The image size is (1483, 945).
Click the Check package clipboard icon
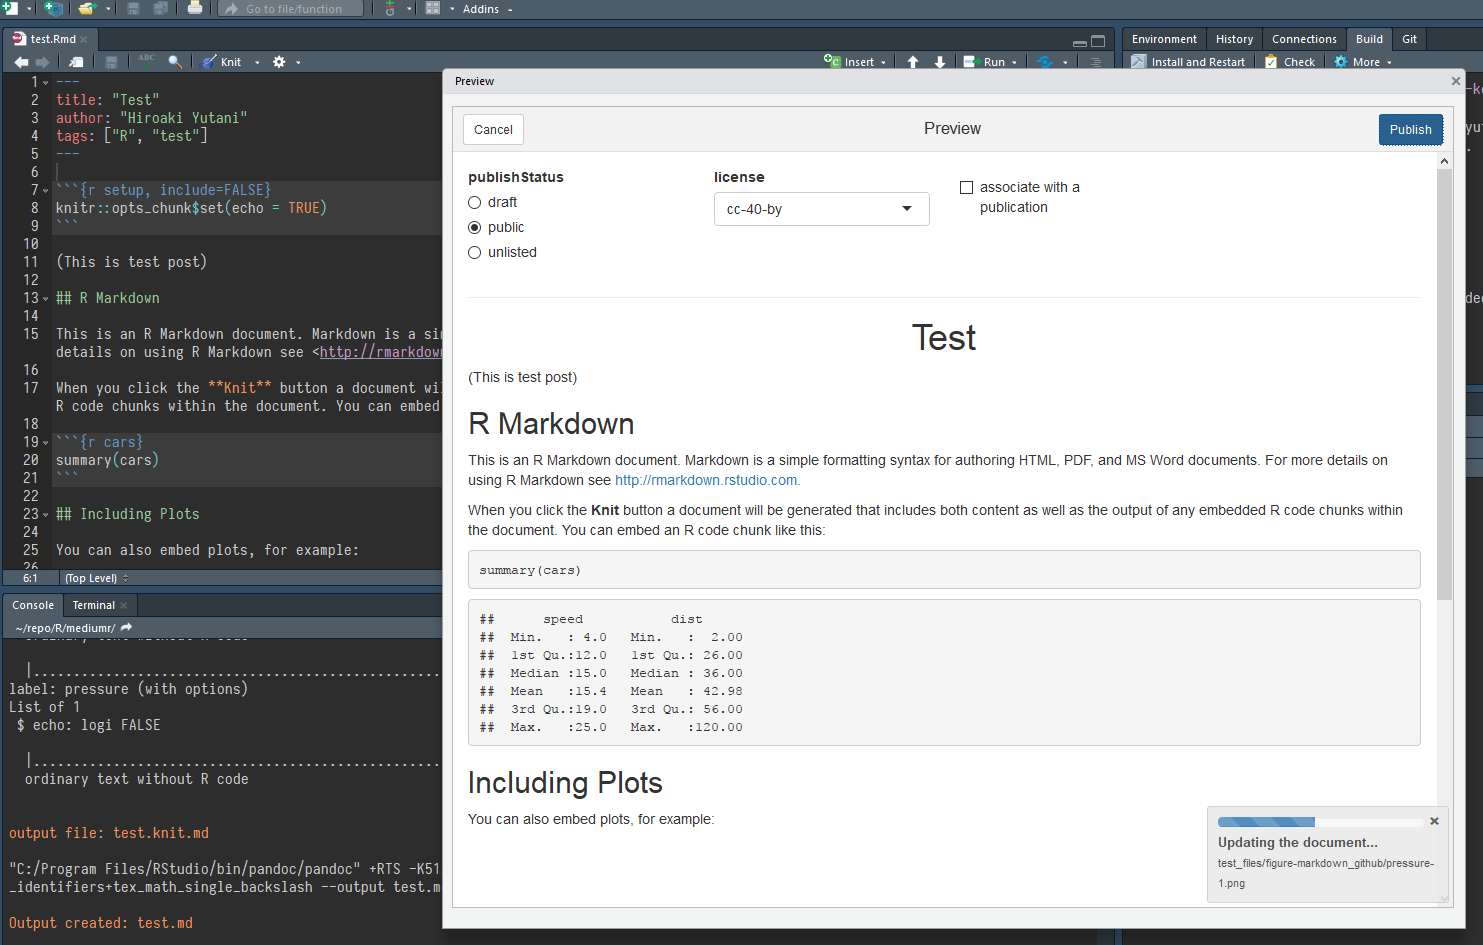point(1271,62)
